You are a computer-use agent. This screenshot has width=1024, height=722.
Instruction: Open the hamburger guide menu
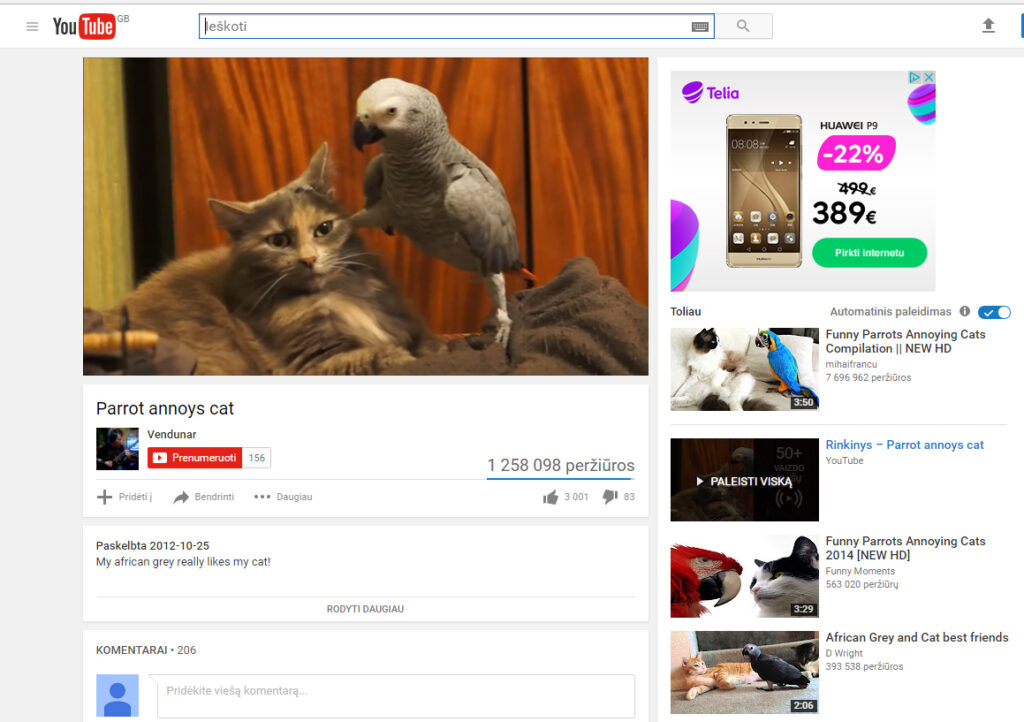32,26
